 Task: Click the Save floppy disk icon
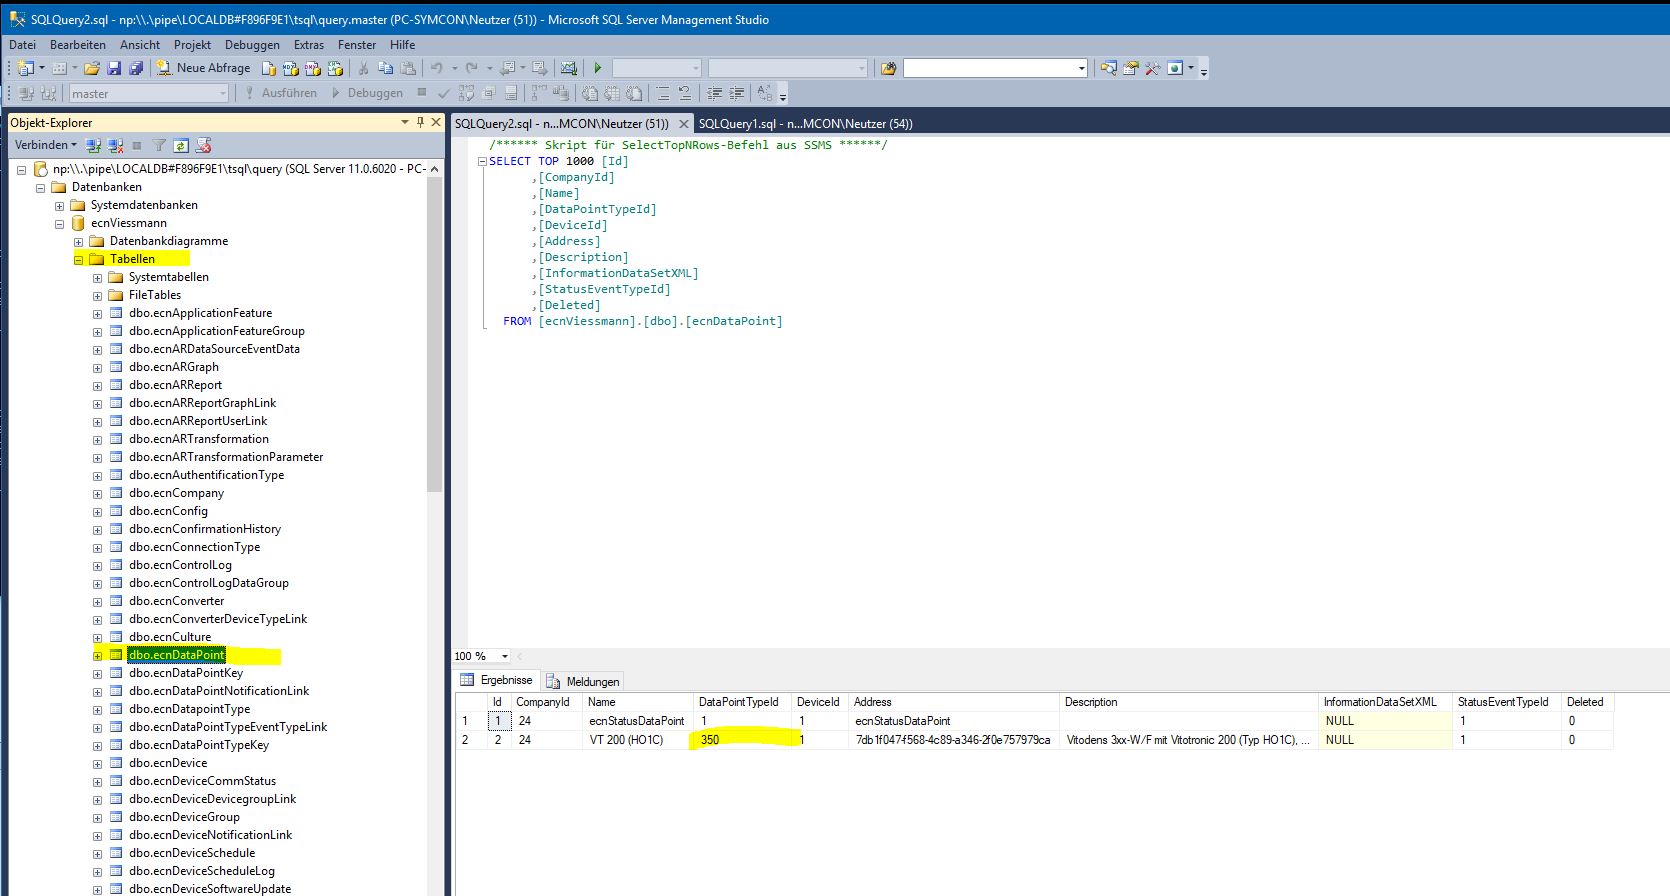114,68
